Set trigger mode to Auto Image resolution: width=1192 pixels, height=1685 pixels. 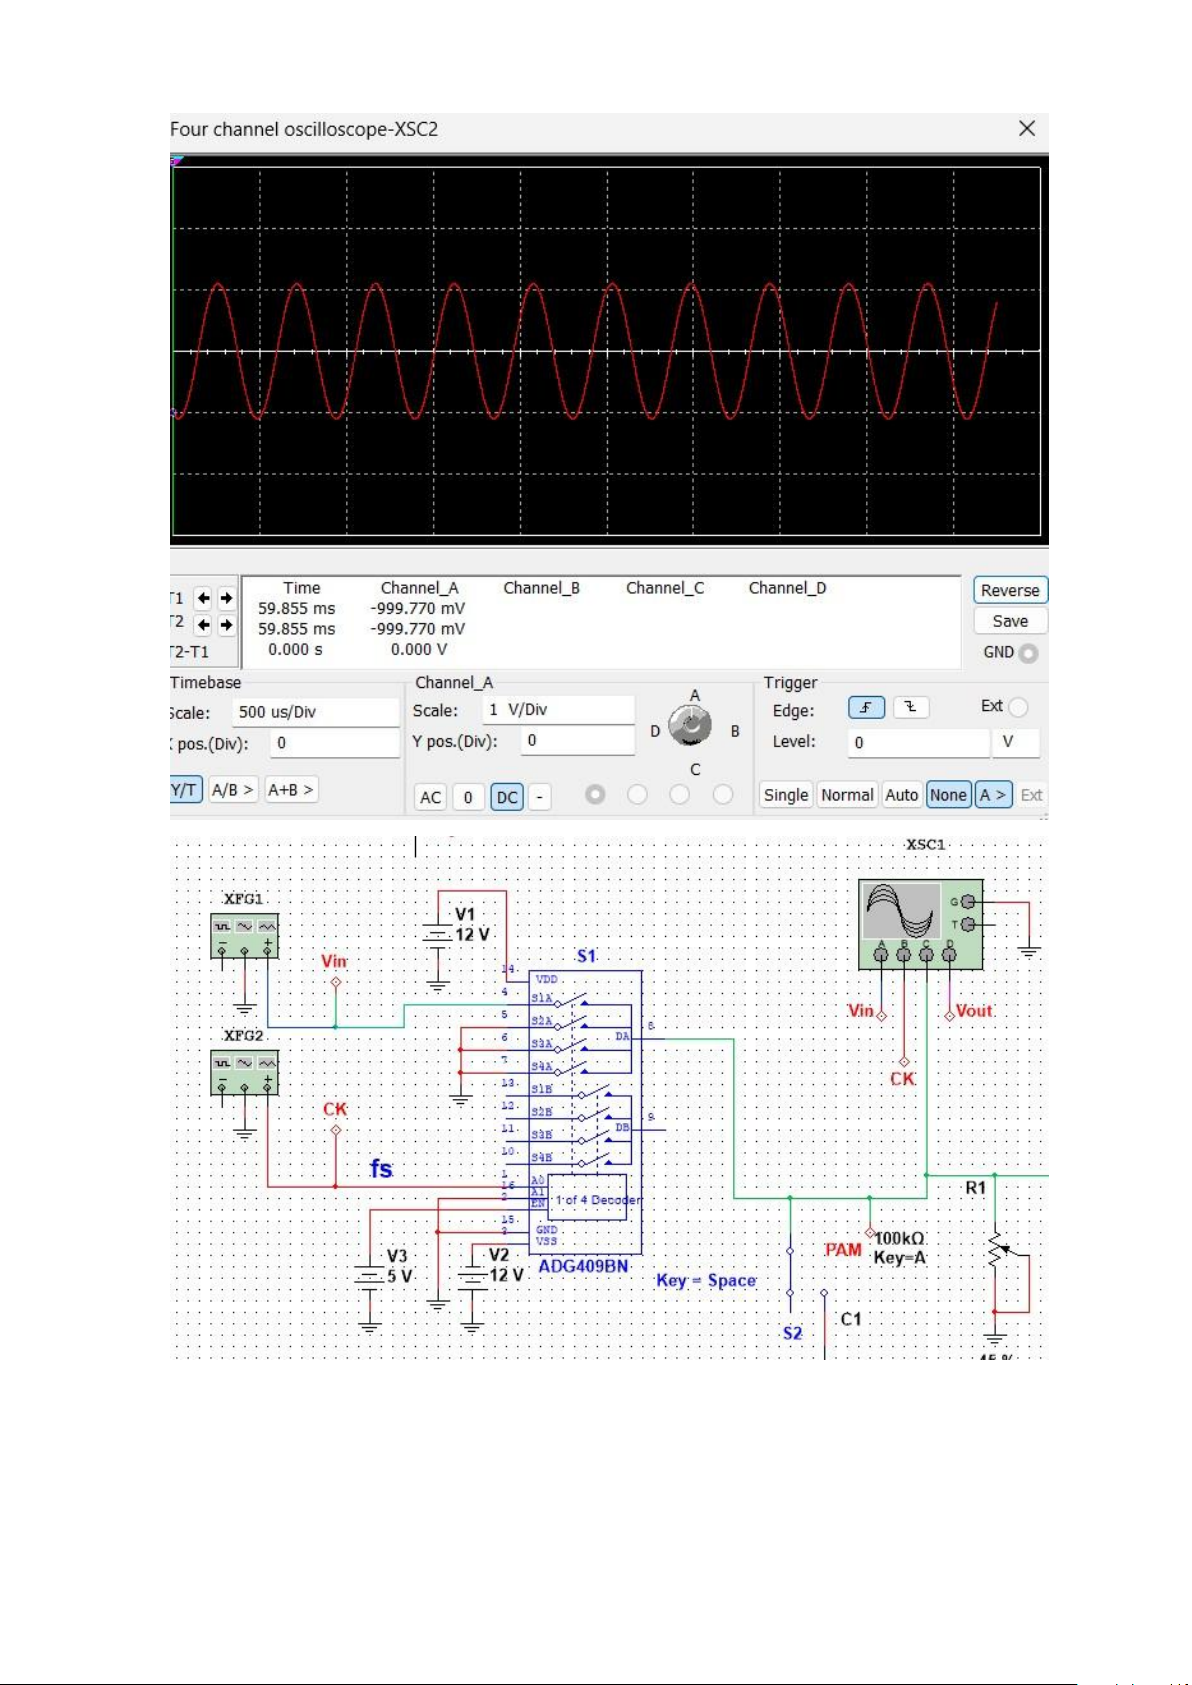click(902, 795)
